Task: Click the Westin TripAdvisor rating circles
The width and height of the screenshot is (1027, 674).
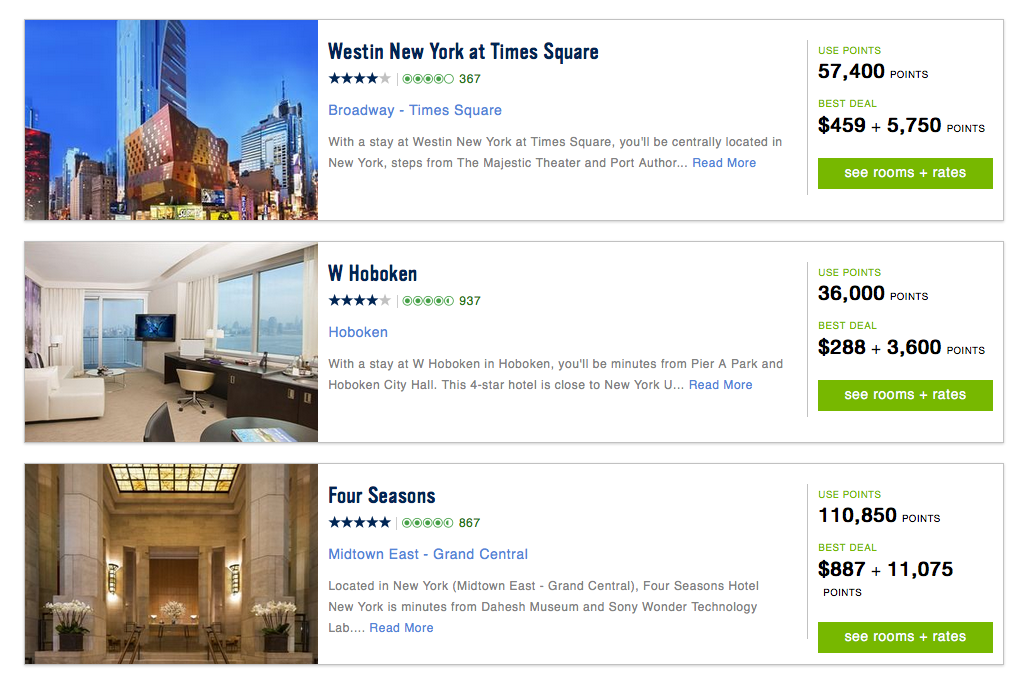Action: pos(428,79)
